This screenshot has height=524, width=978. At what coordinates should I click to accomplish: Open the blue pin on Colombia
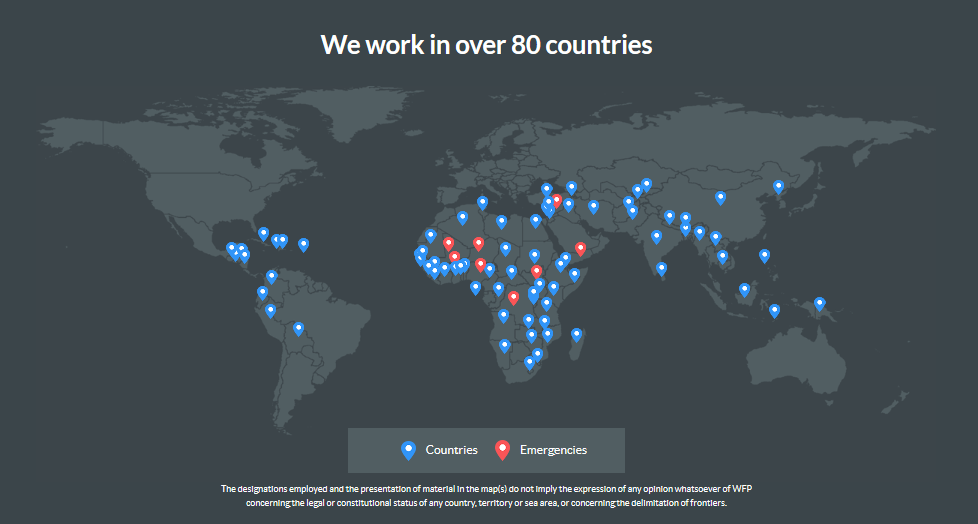coord(271,277)
